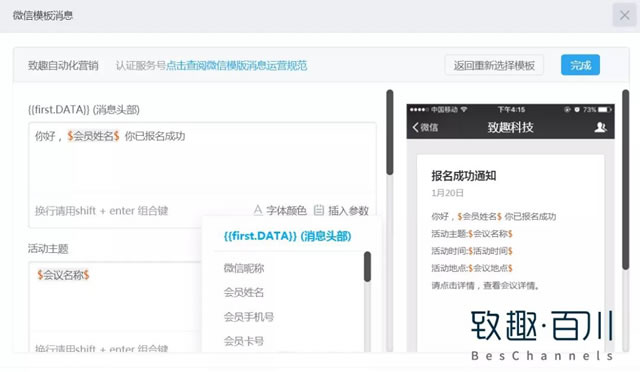Click the phone preview panel scrollbar
The height and width of the screenshot is (372, 640).
(626, 180)
